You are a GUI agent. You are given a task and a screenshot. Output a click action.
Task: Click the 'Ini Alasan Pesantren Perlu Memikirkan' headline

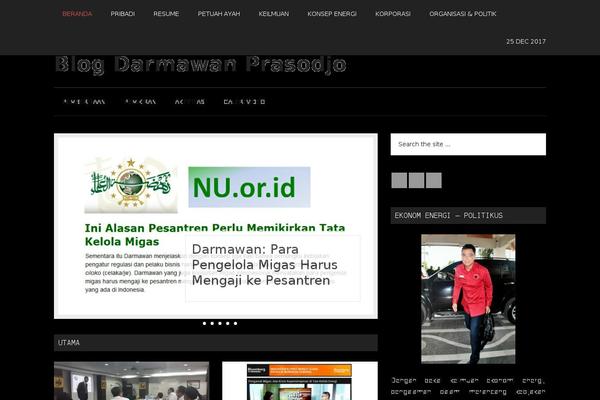tap(215, 235)
